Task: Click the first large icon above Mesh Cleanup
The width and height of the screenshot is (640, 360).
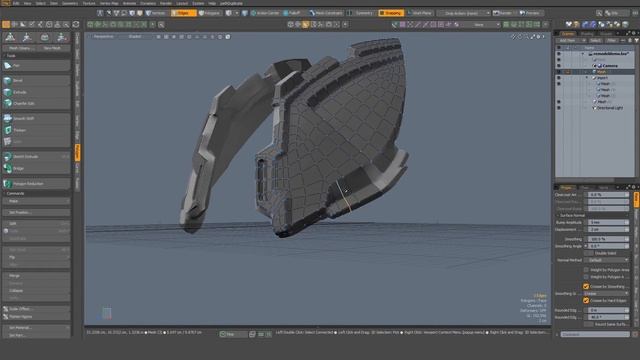Action: (10, 38)
